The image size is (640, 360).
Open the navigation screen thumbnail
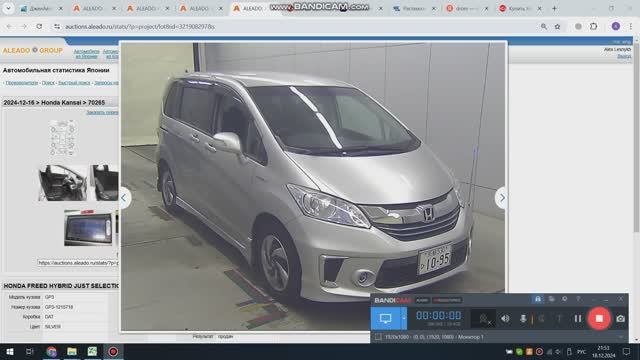[88, 228]
